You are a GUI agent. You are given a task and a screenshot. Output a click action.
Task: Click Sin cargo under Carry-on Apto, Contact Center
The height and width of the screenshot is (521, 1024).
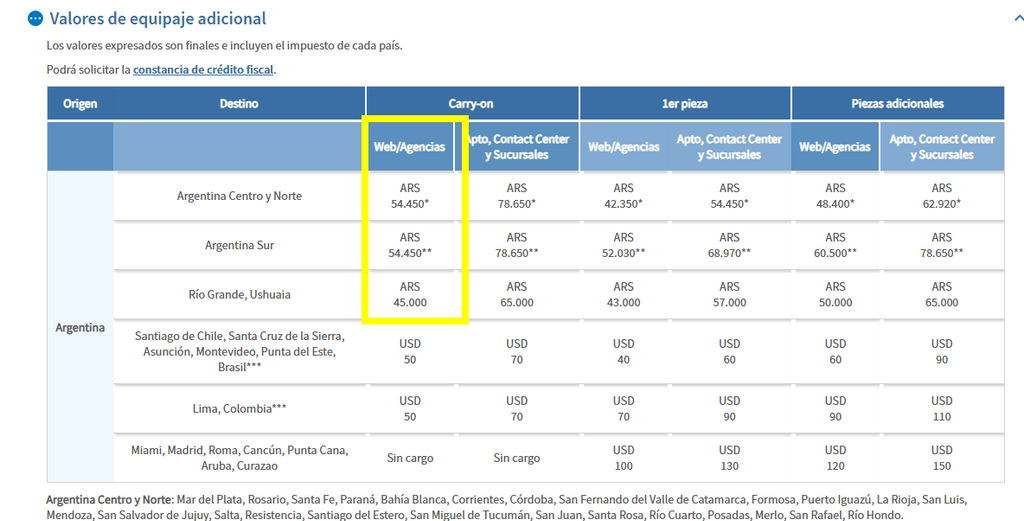coord(517,458)
